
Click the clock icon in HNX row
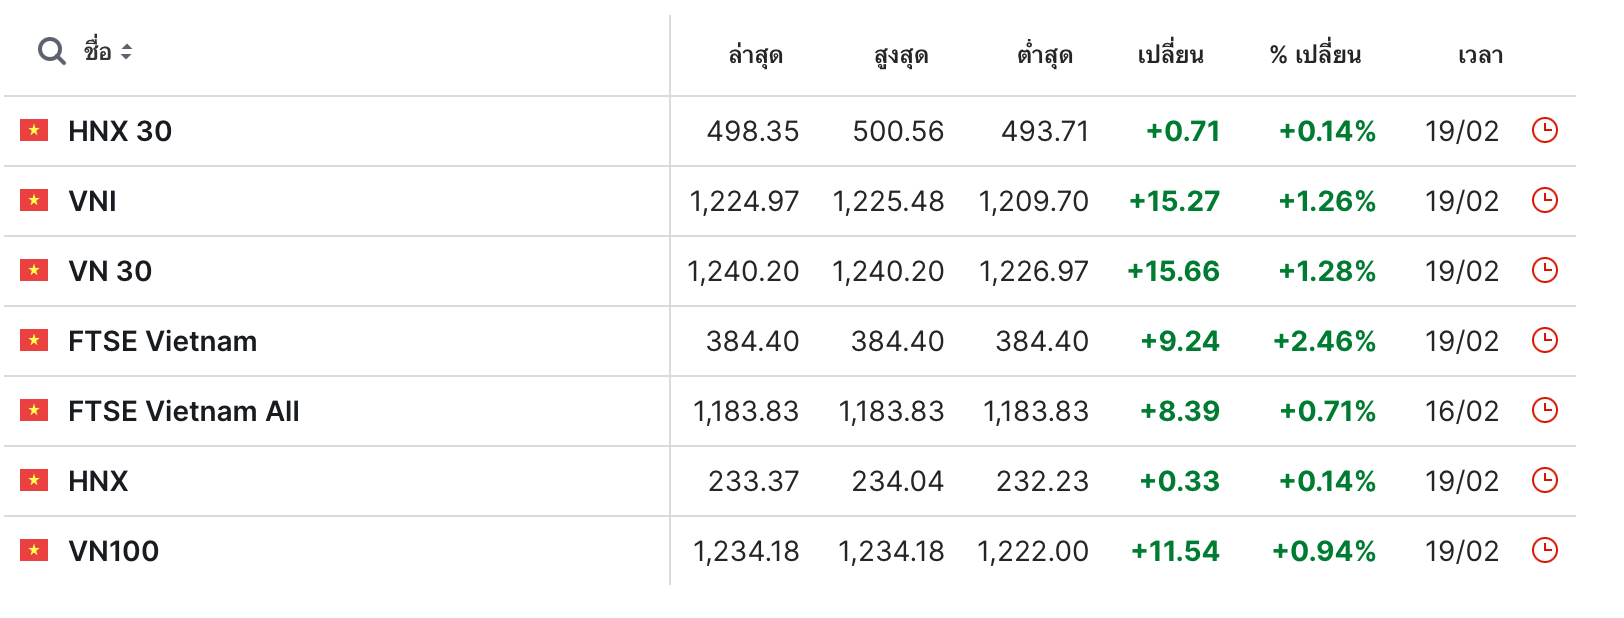point(1545,480)
